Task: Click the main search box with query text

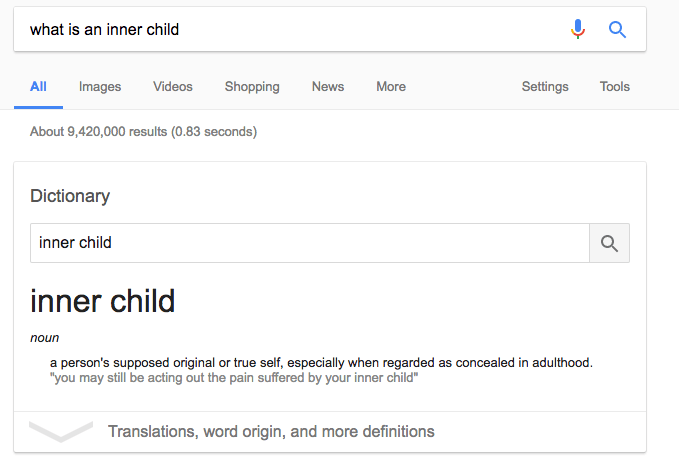Action: [x=290, y=30]
